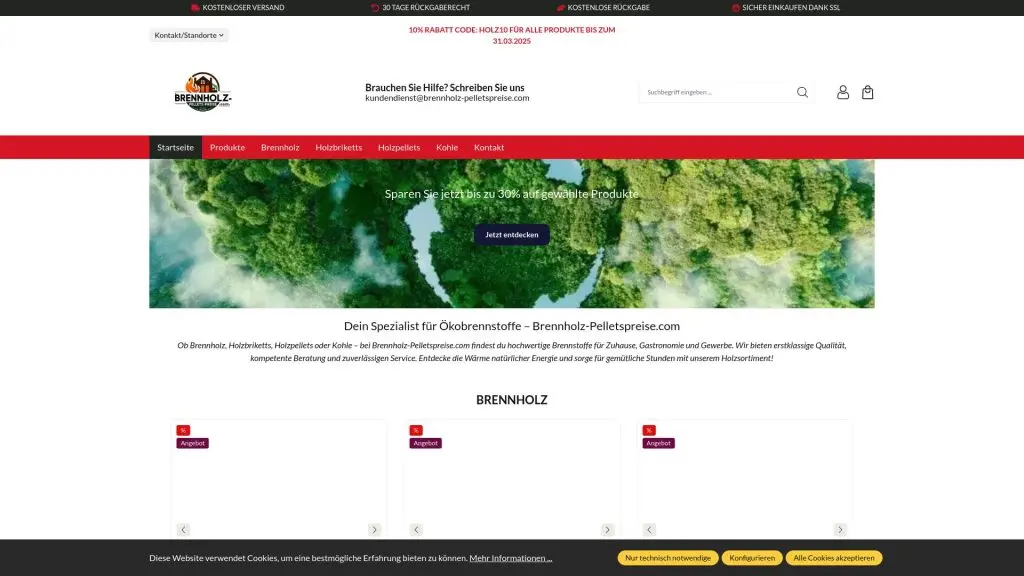1024x576 pixels.
Task: Click the right arrow on second product card
Action: pos(607,529)
